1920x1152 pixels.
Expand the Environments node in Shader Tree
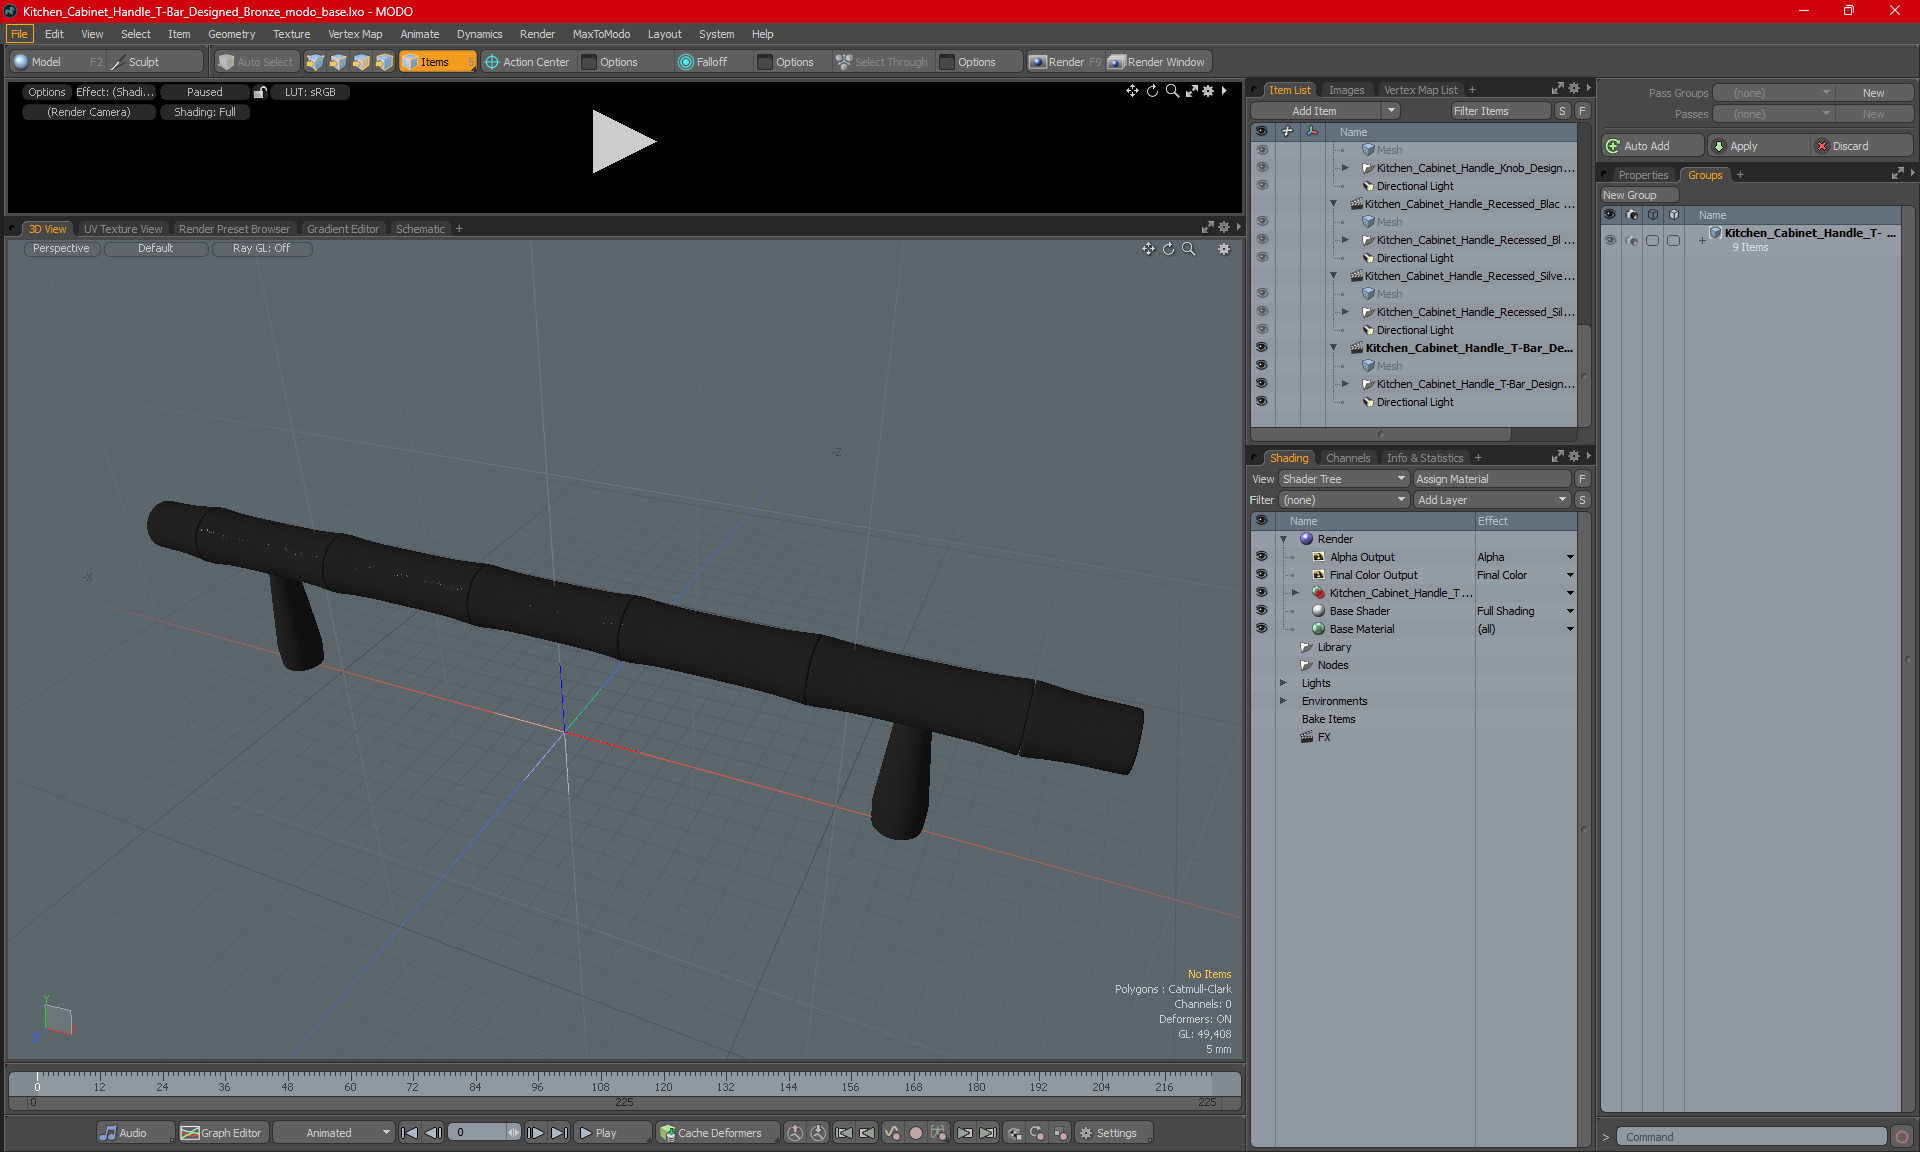1284,701
